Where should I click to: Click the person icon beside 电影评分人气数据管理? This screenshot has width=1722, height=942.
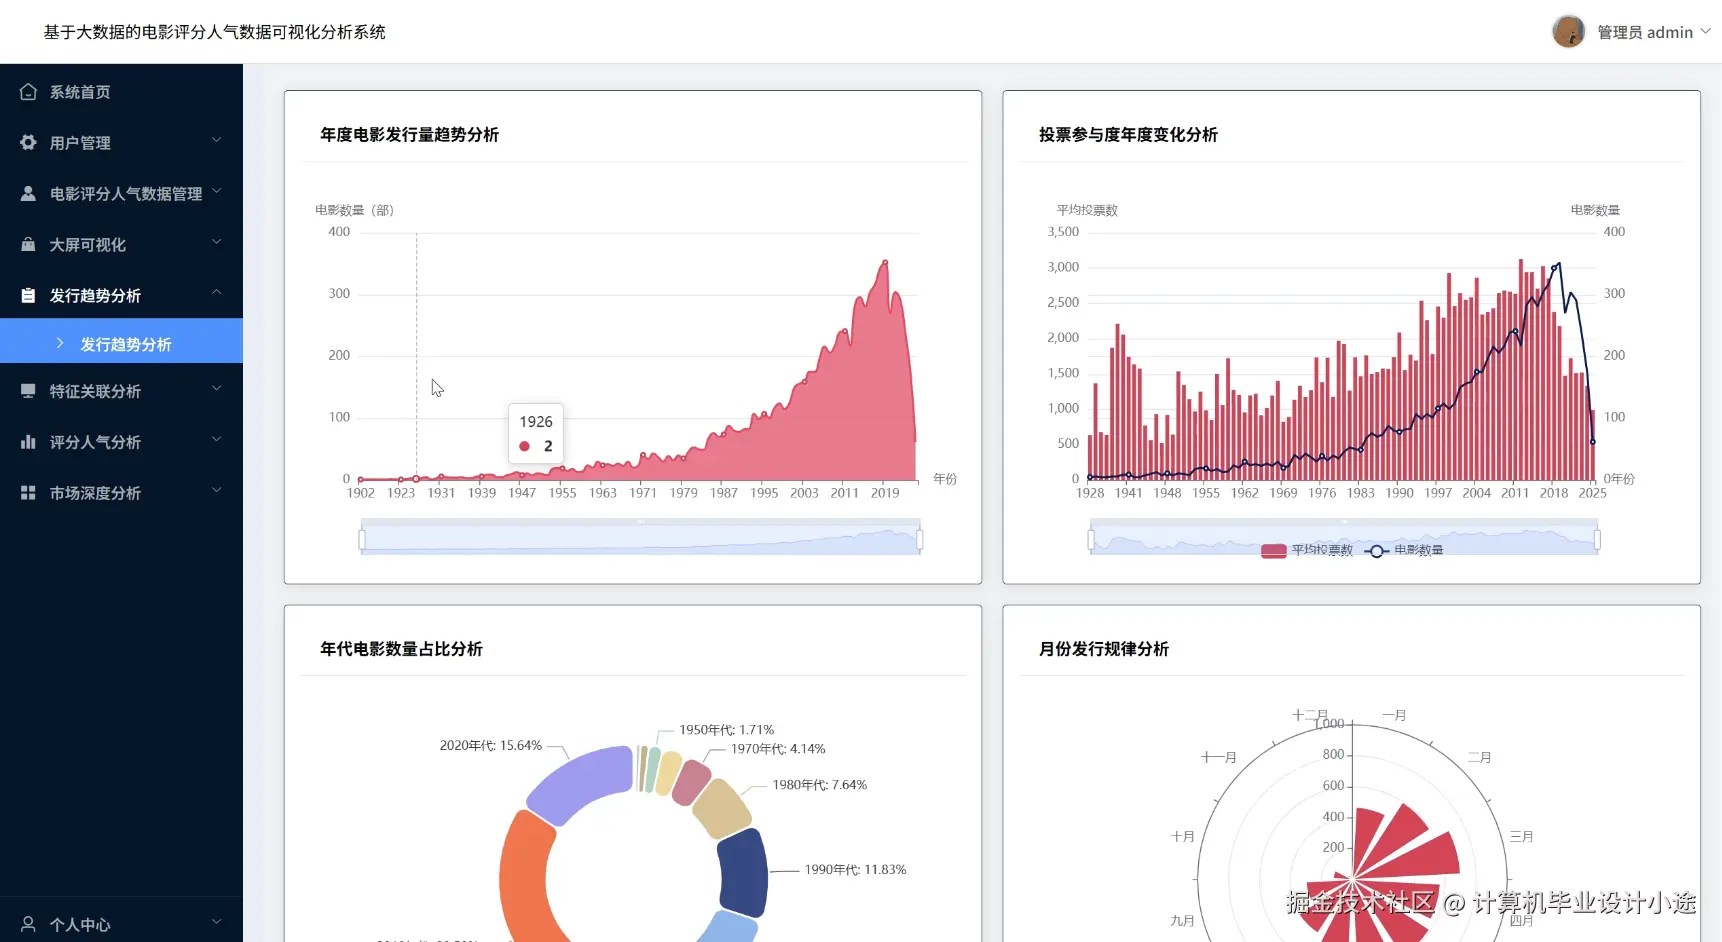(28, 194)
